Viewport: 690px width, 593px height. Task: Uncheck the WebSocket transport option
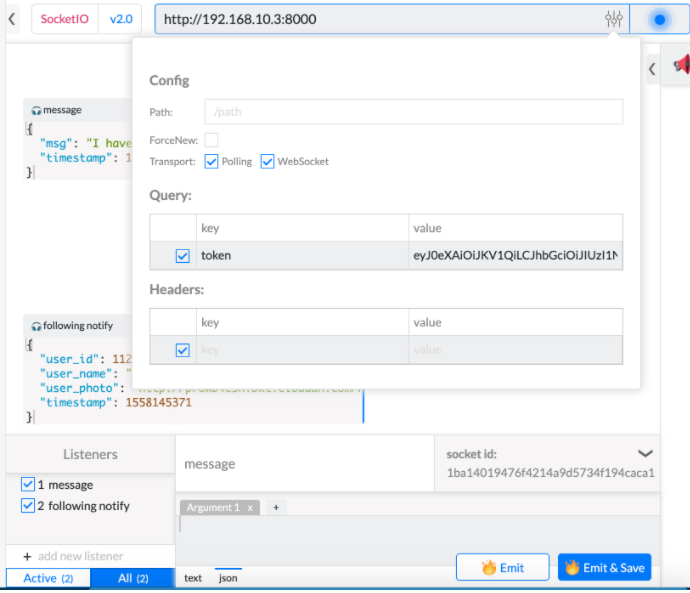(x=267, y=161)
